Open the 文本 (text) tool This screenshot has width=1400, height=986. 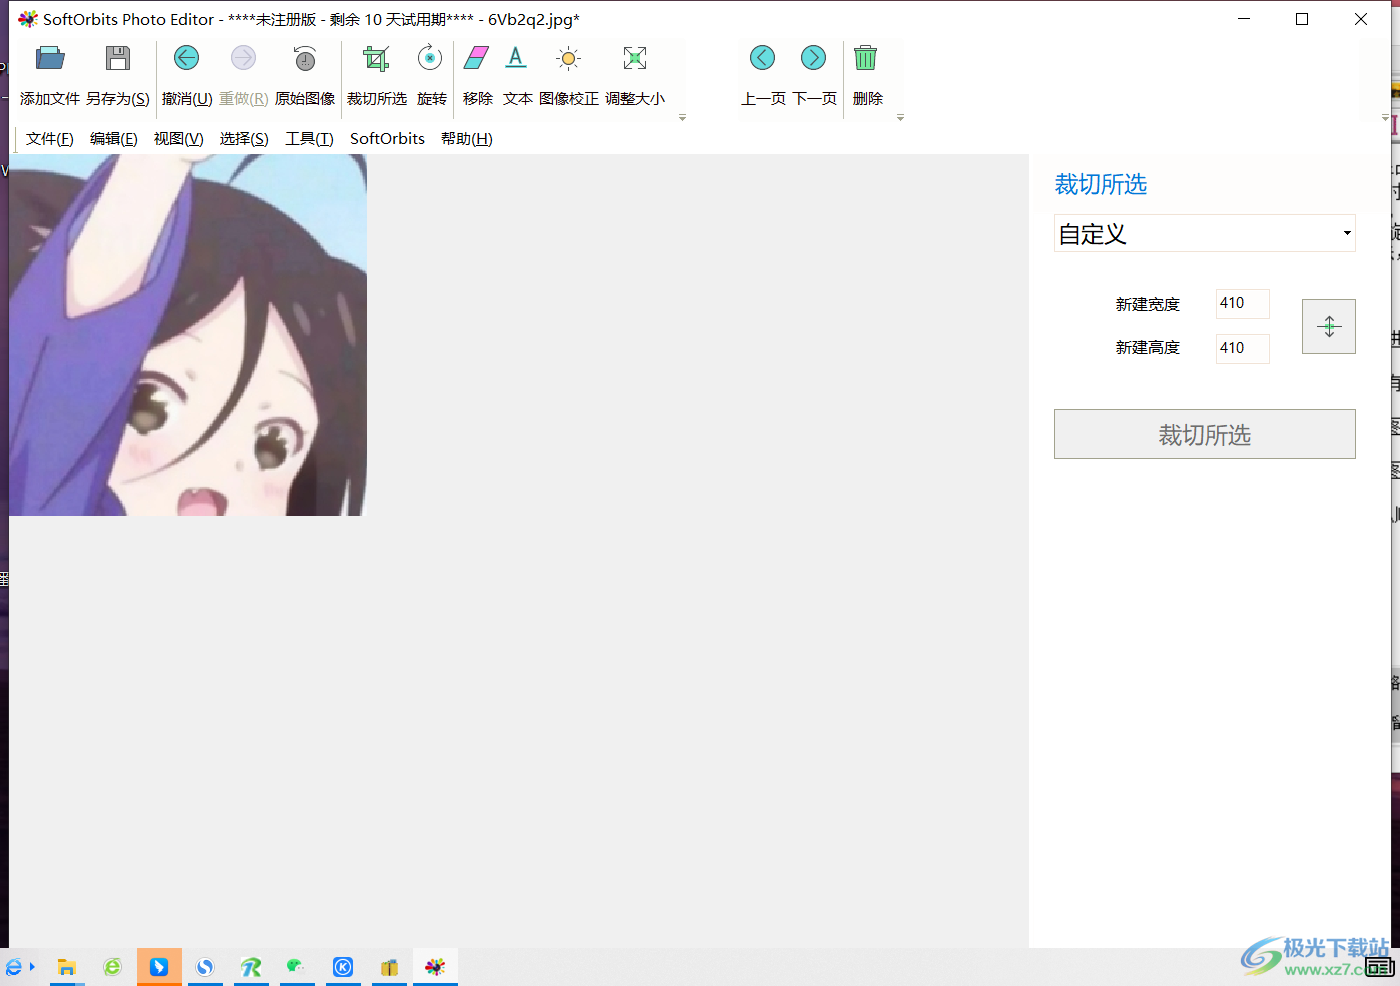click(516, 58)
